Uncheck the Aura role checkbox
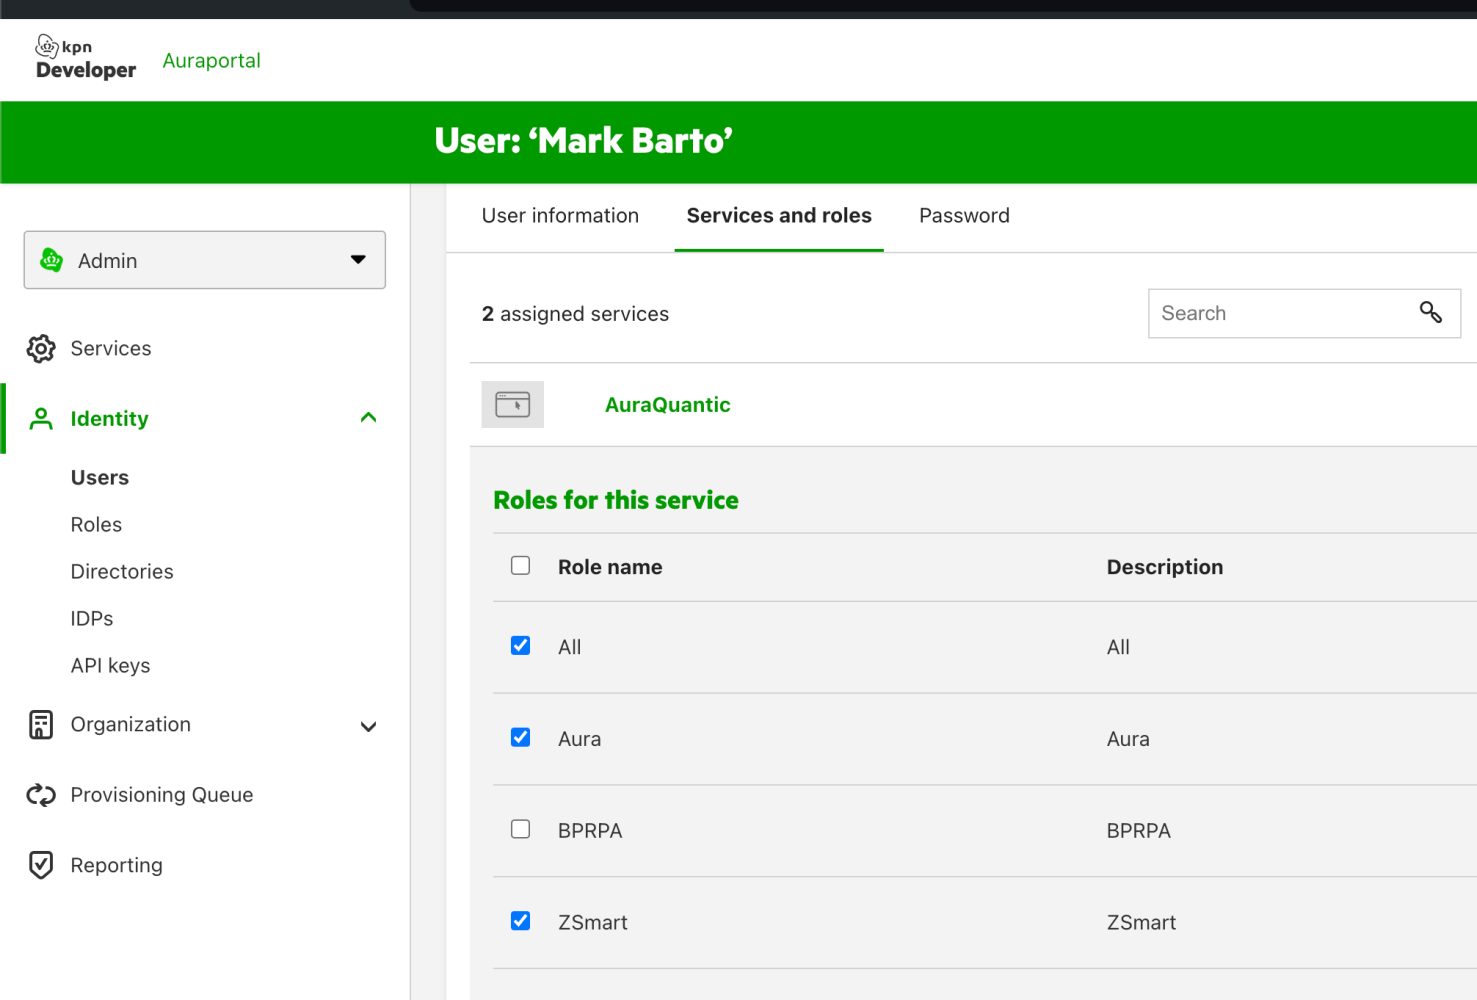The image size is (1477, 1000). (521, 738)
